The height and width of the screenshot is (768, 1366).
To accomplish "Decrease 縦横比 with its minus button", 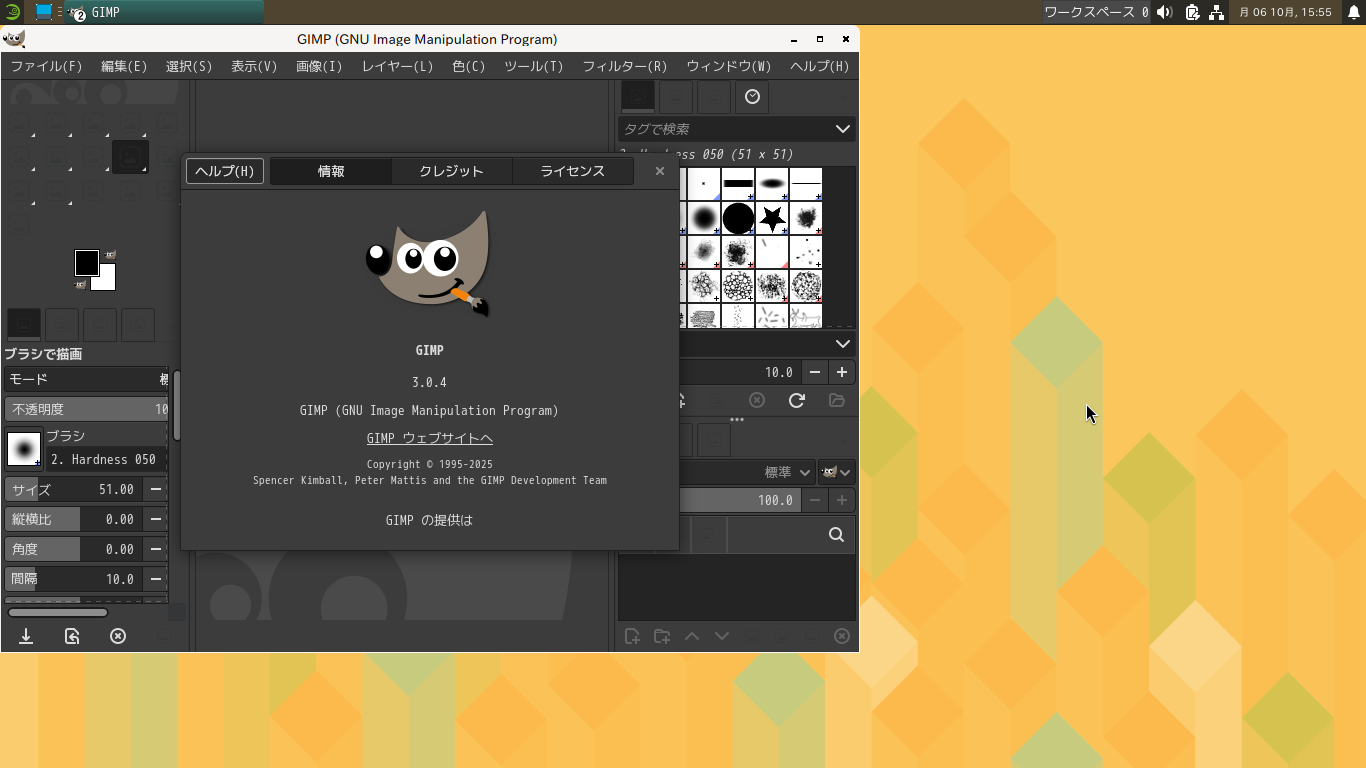I will (x=155, y=519).
